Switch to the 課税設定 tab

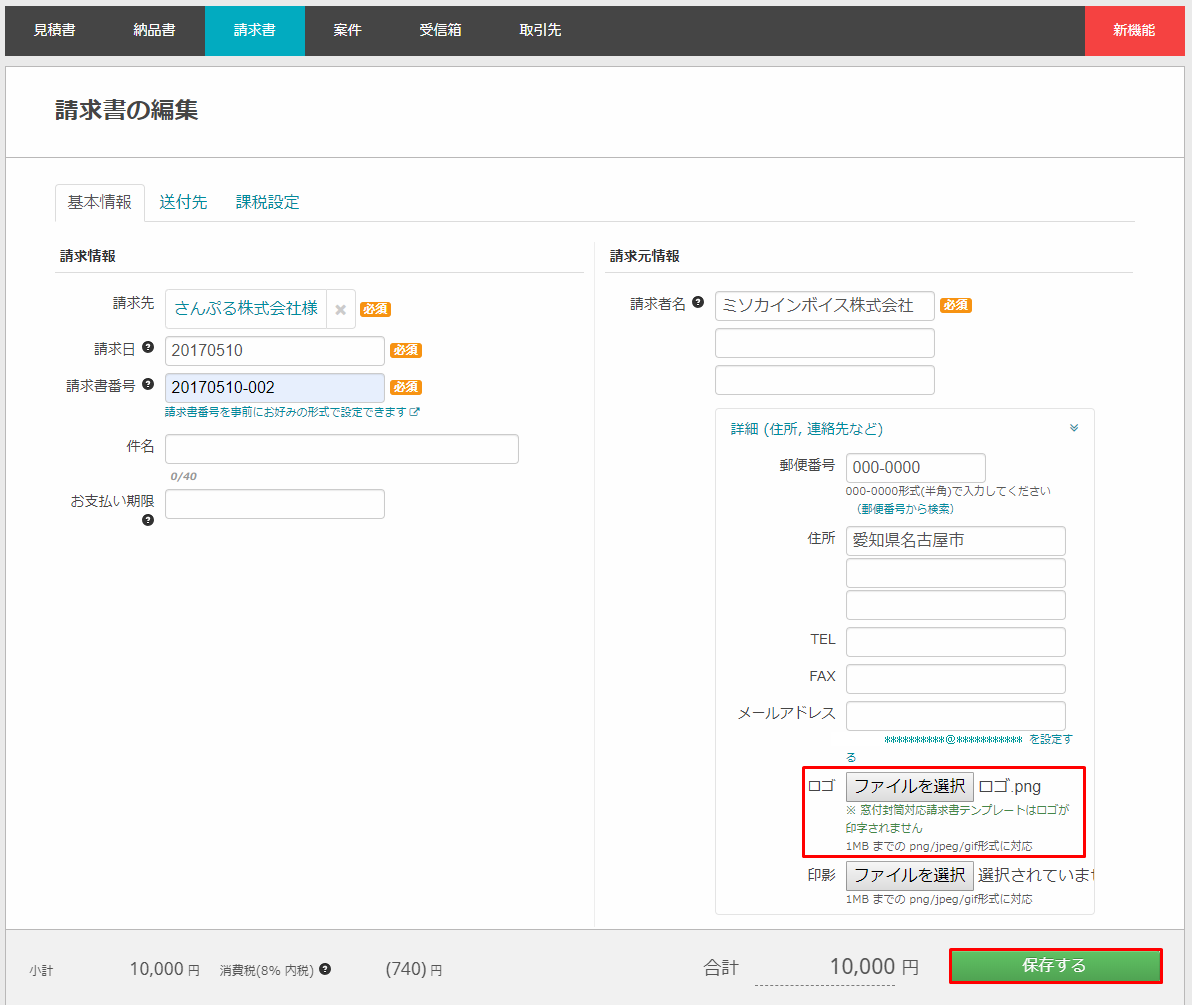click(x=267, y=202)
